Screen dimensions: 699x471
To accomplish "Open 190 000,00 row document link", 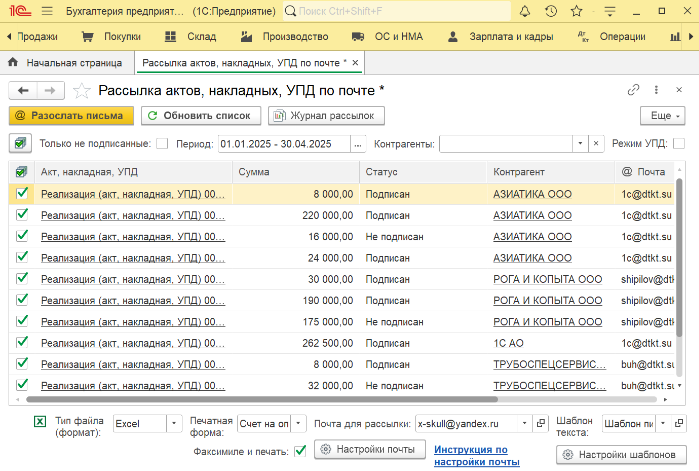I will pos(133,301).
